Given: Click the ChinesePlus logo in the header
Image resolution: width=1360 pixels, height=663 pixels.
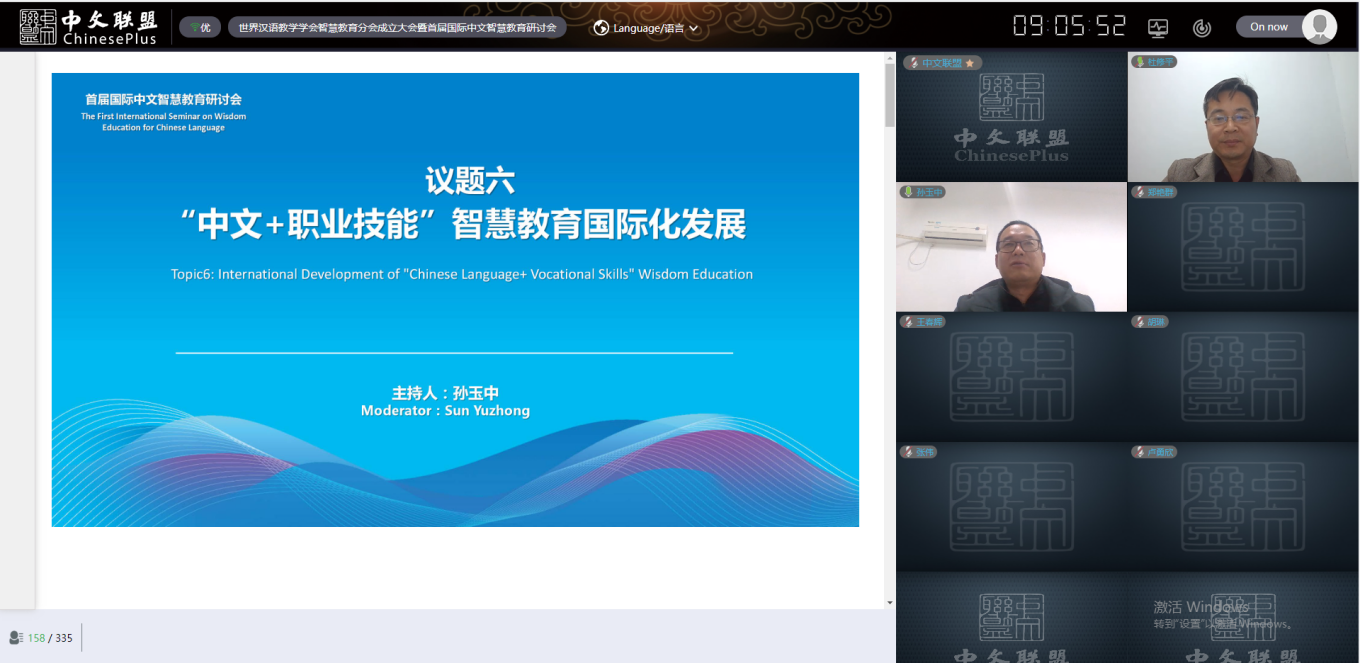Looking at the screenshot, I should (x=88, y=27).
